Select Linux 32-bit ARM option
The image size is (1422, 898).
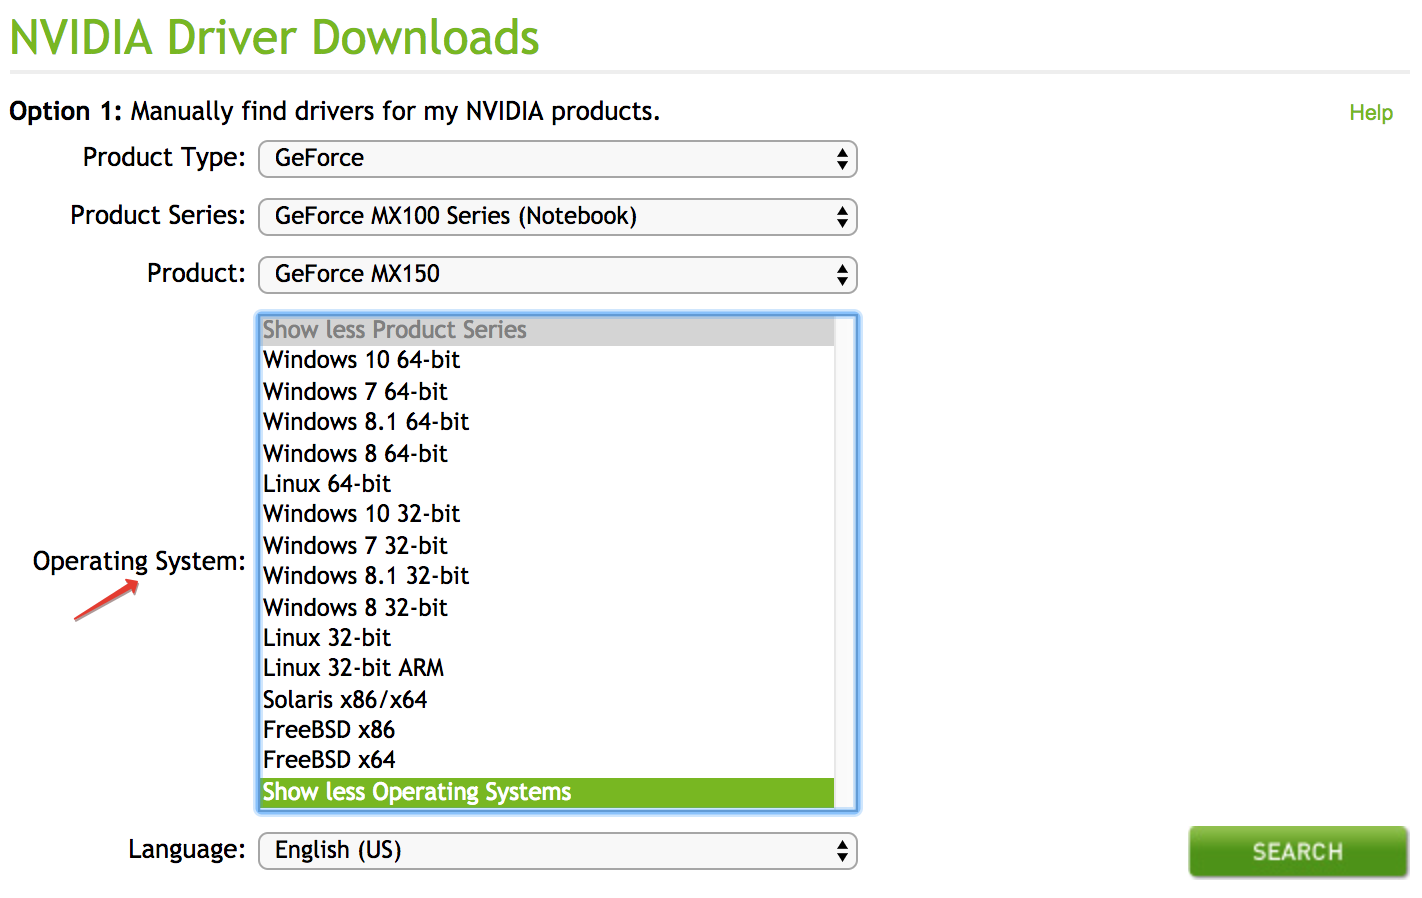coord(547,668)
